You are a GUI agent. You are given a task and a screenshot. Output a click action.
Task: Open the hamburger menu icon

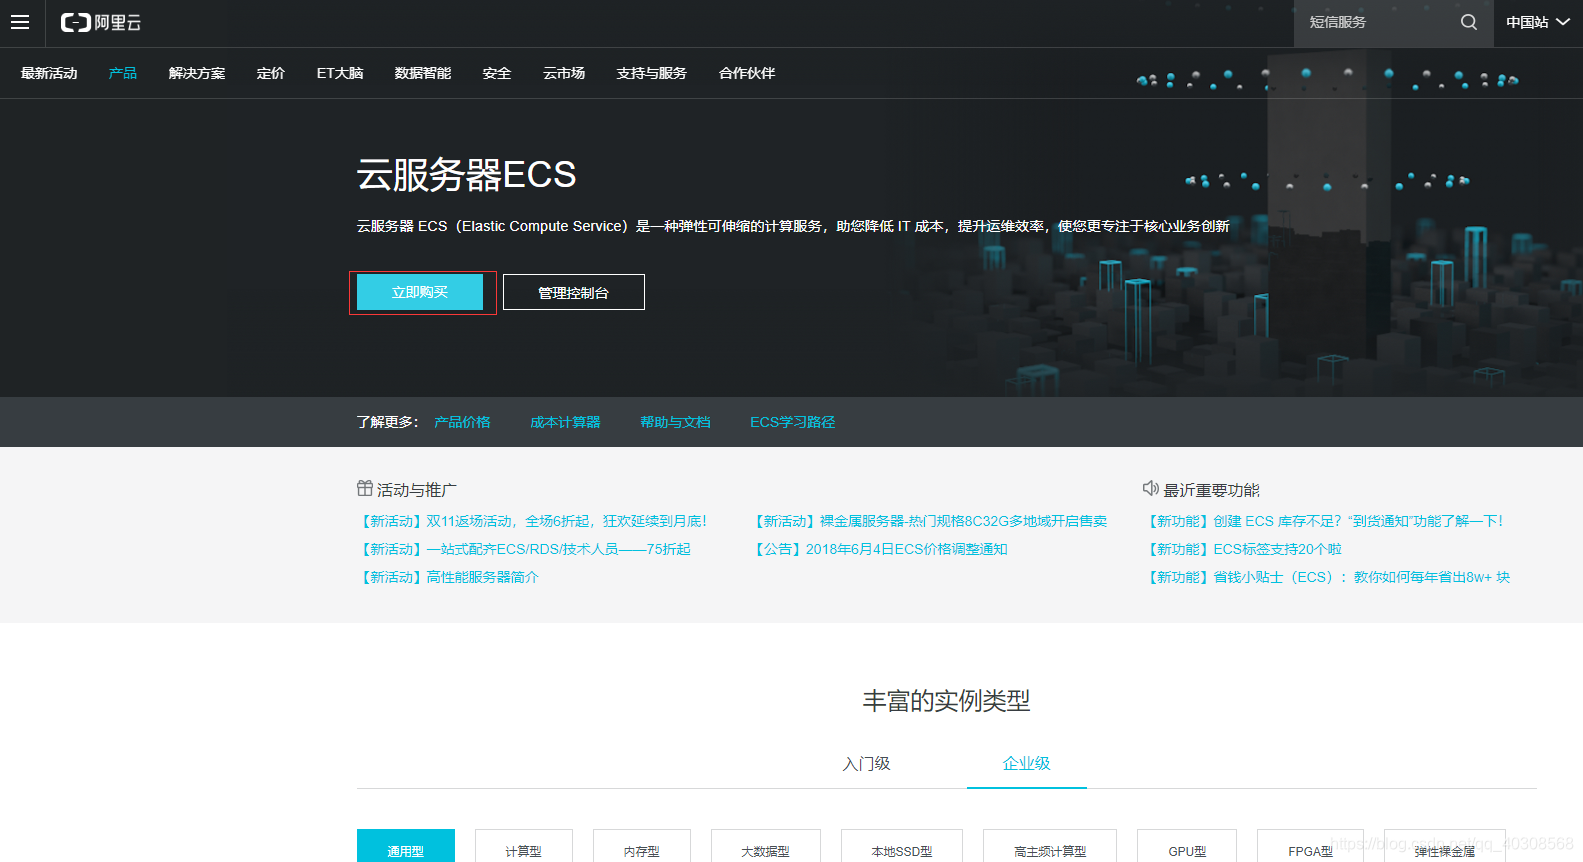[x=20, y=22]
